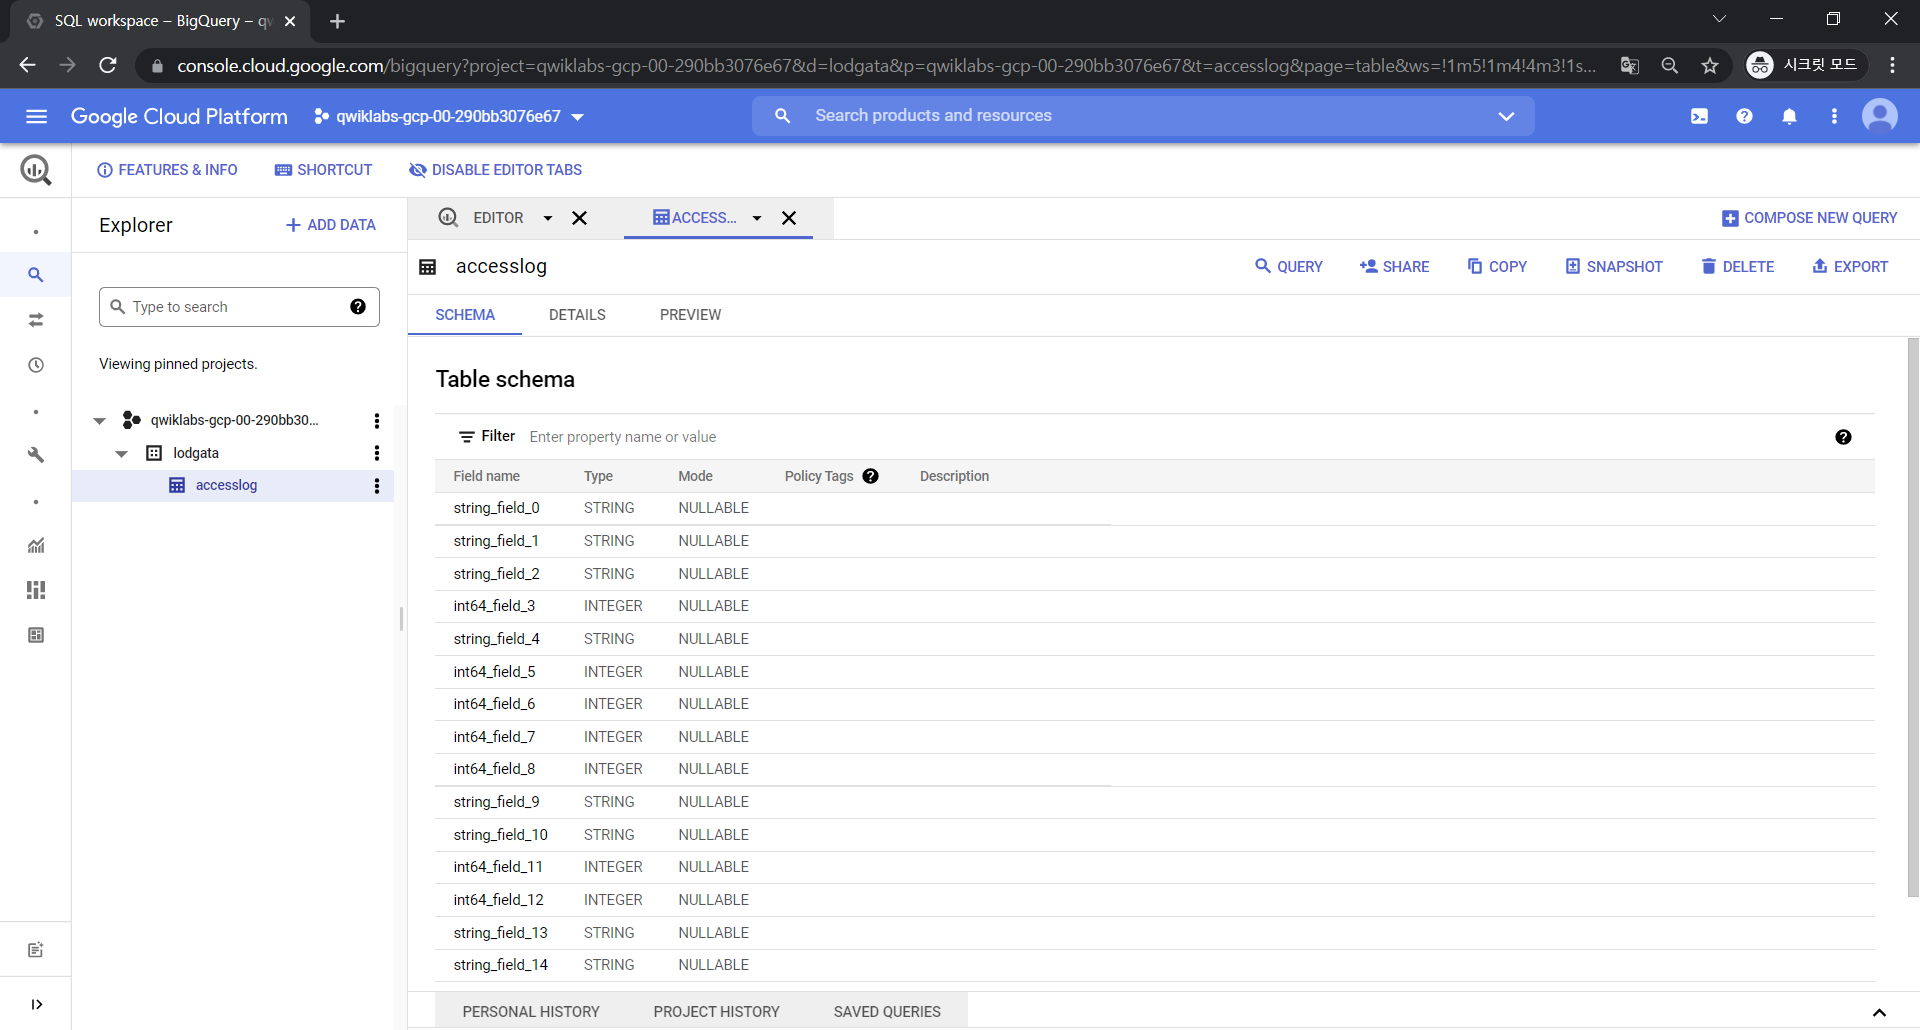Open ACCESS... tab dropdown arrow
This screenshot has width=1920, height=1030.
(757, 218)
